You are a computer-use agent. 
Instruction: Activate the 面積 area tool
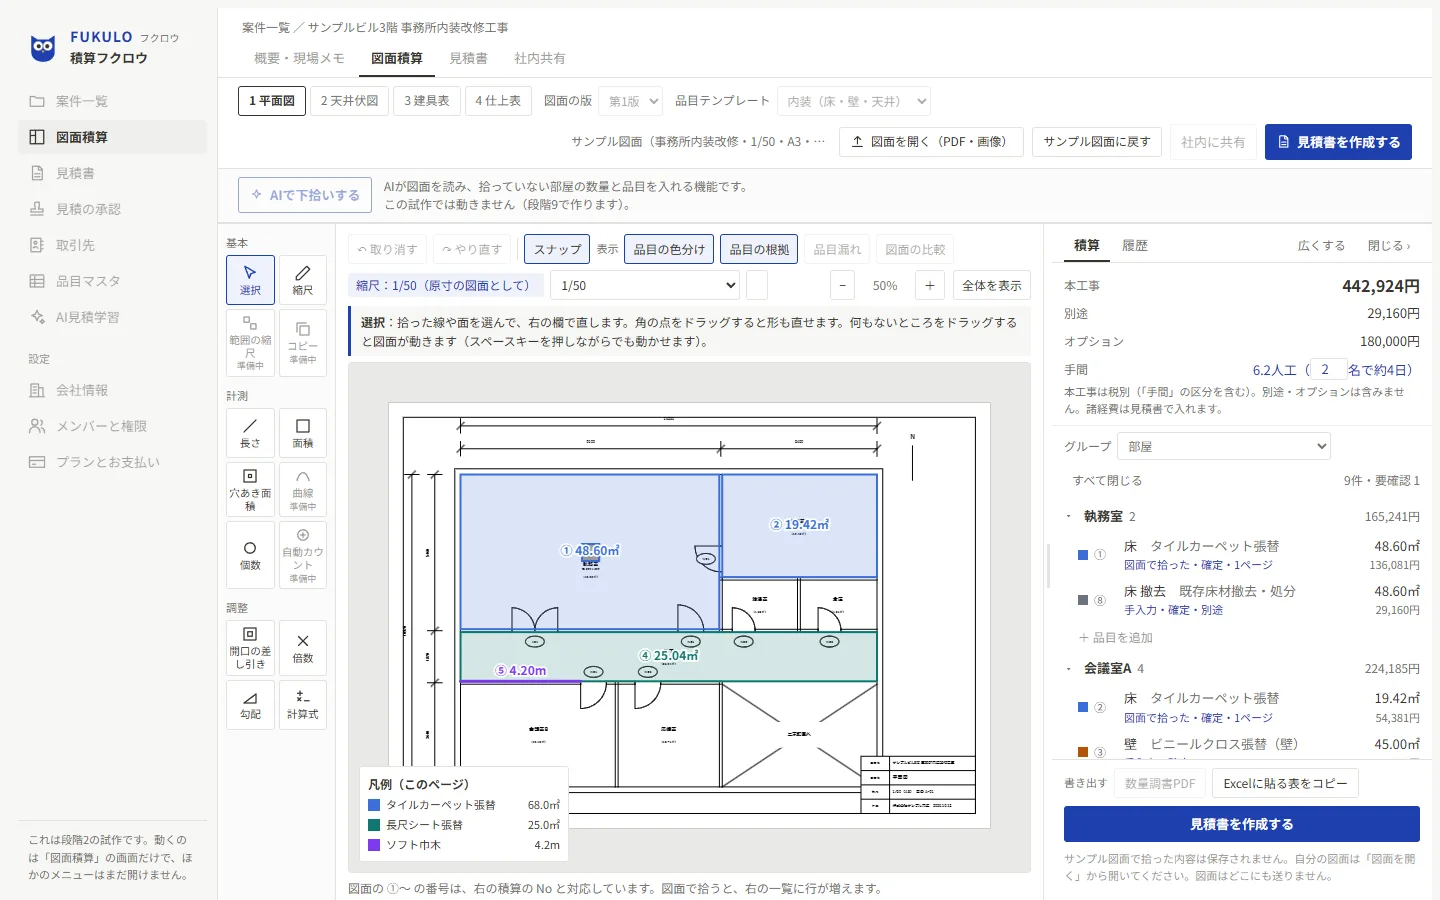[303, 433]
